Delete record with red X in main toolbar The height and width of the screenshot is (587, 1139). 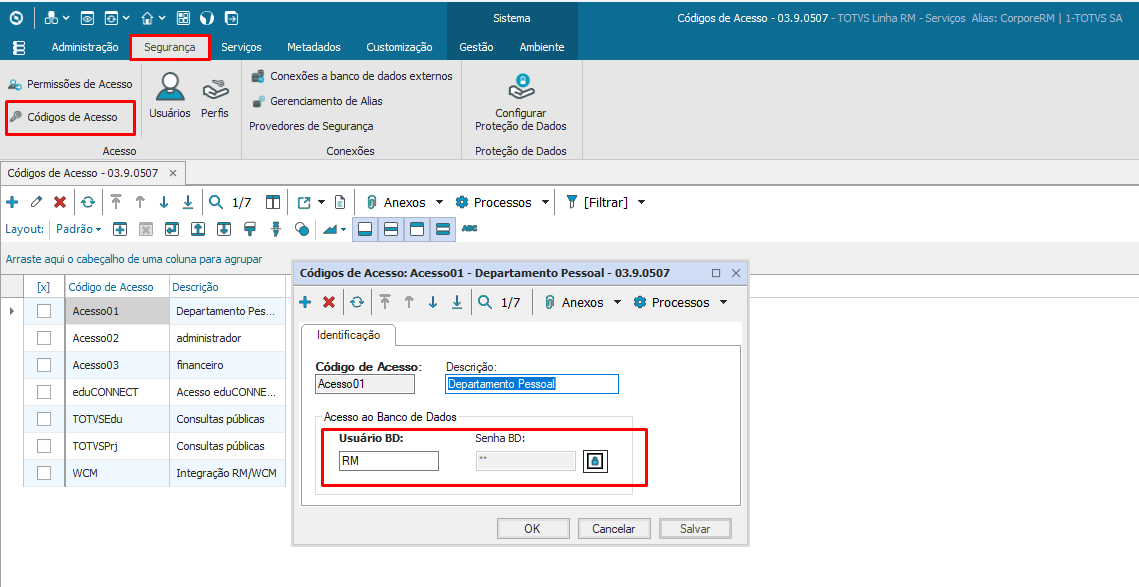(60, 202)
